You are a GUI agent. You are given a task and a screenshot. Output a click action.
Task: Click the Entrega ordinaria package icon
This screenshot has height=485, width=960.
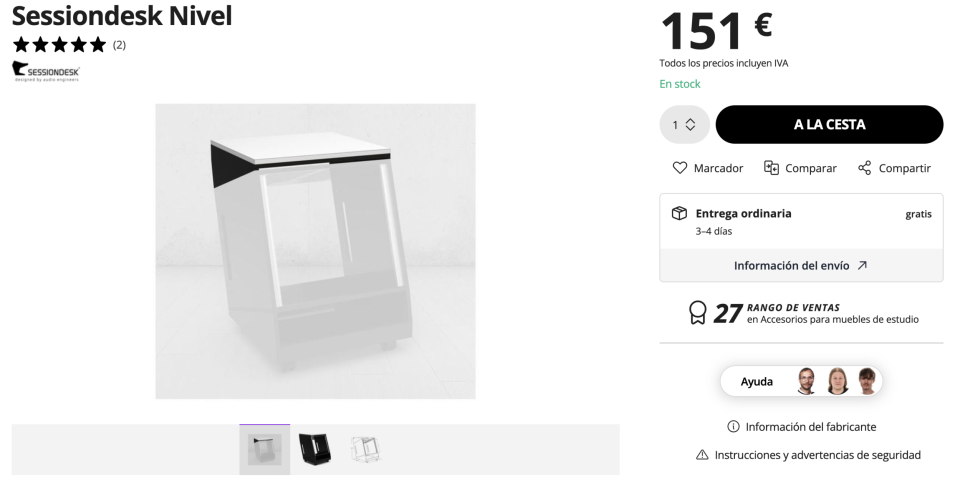pyautogui.click(x=679, y=213)
